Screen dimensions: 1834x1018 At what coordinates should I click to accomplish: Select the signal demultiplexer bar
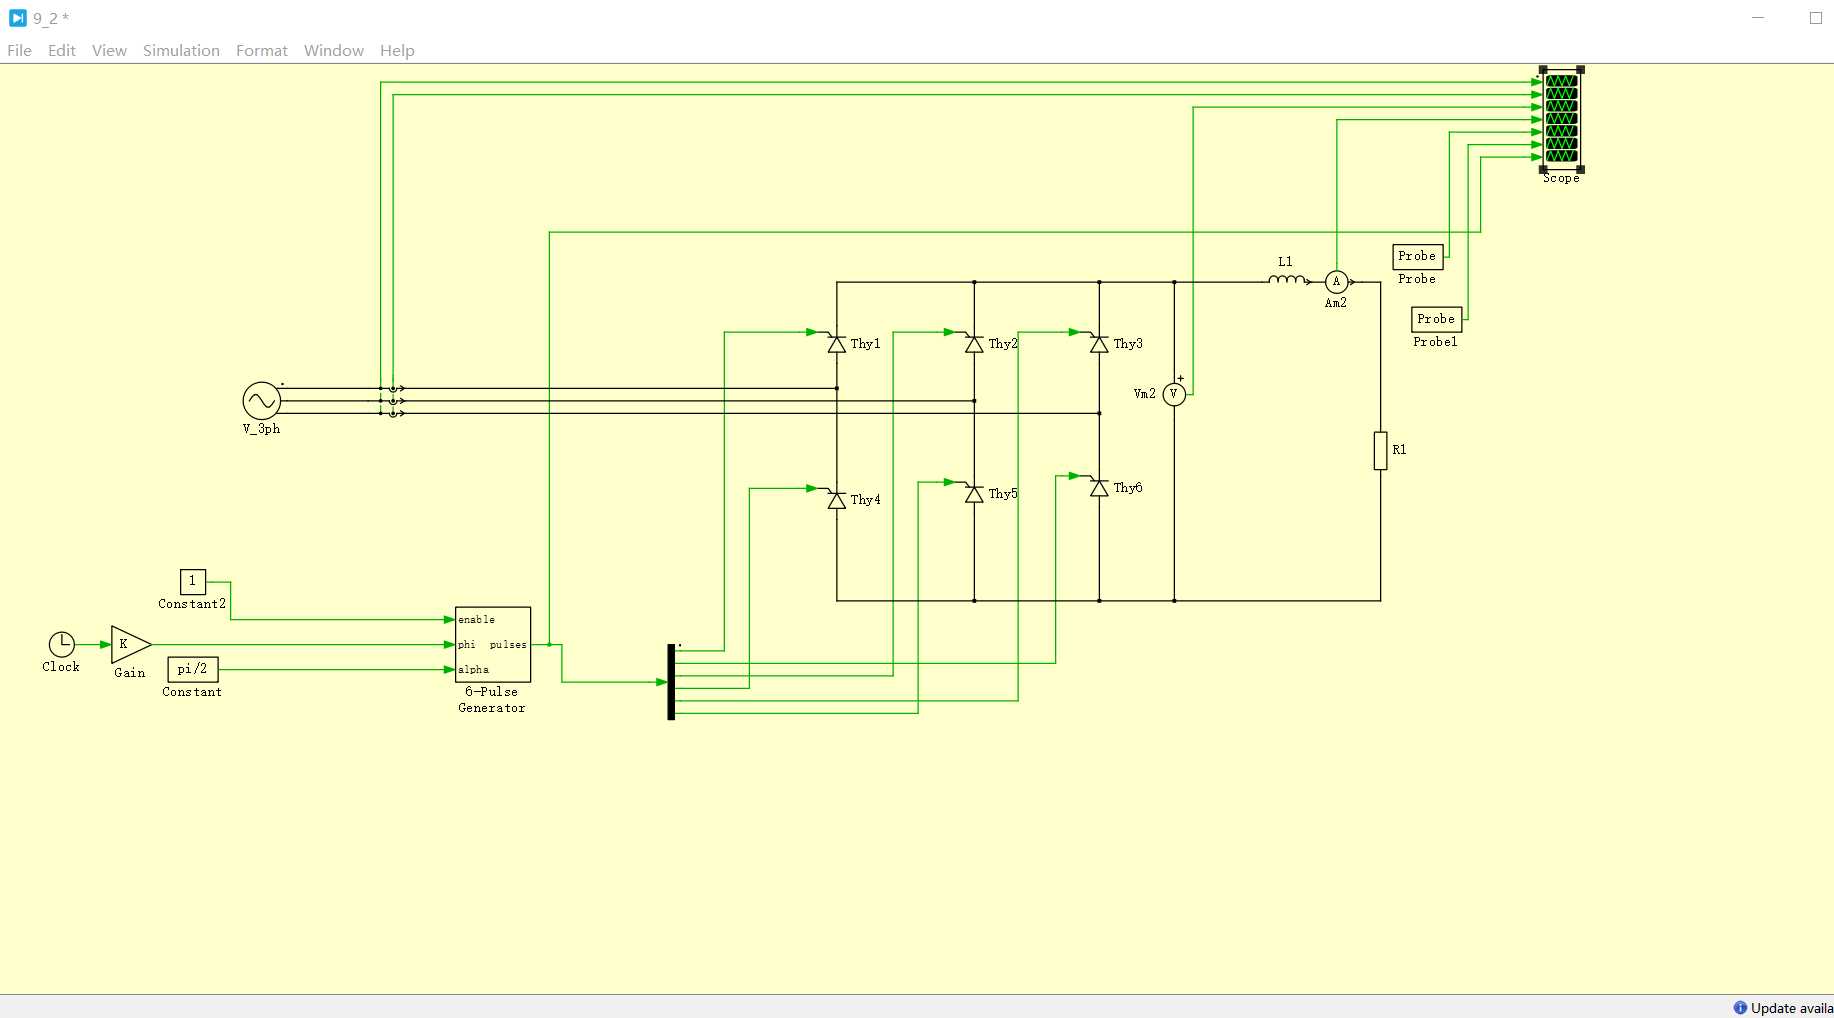pyautogui.click(x=671, y=682)
